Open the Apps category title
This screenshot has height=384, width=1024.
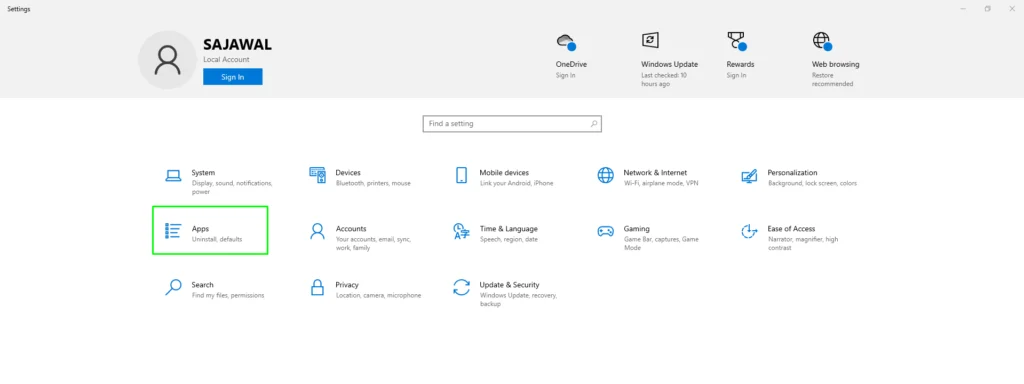200,229
